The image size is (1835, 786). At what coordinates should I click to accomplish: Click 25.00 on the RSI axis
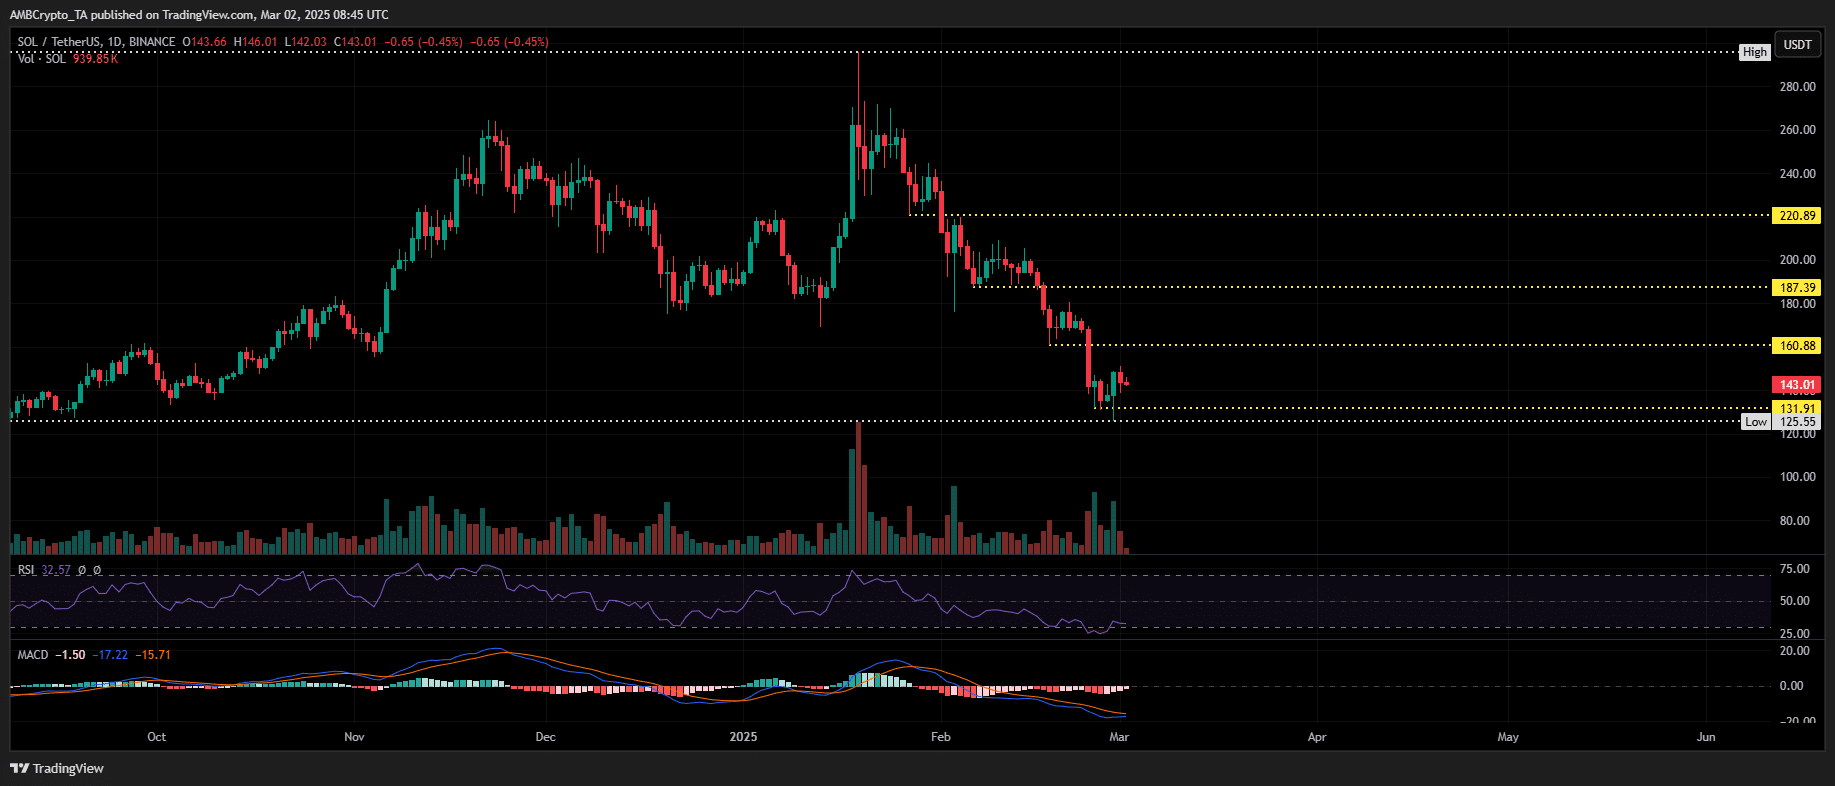coord(1795,634)
